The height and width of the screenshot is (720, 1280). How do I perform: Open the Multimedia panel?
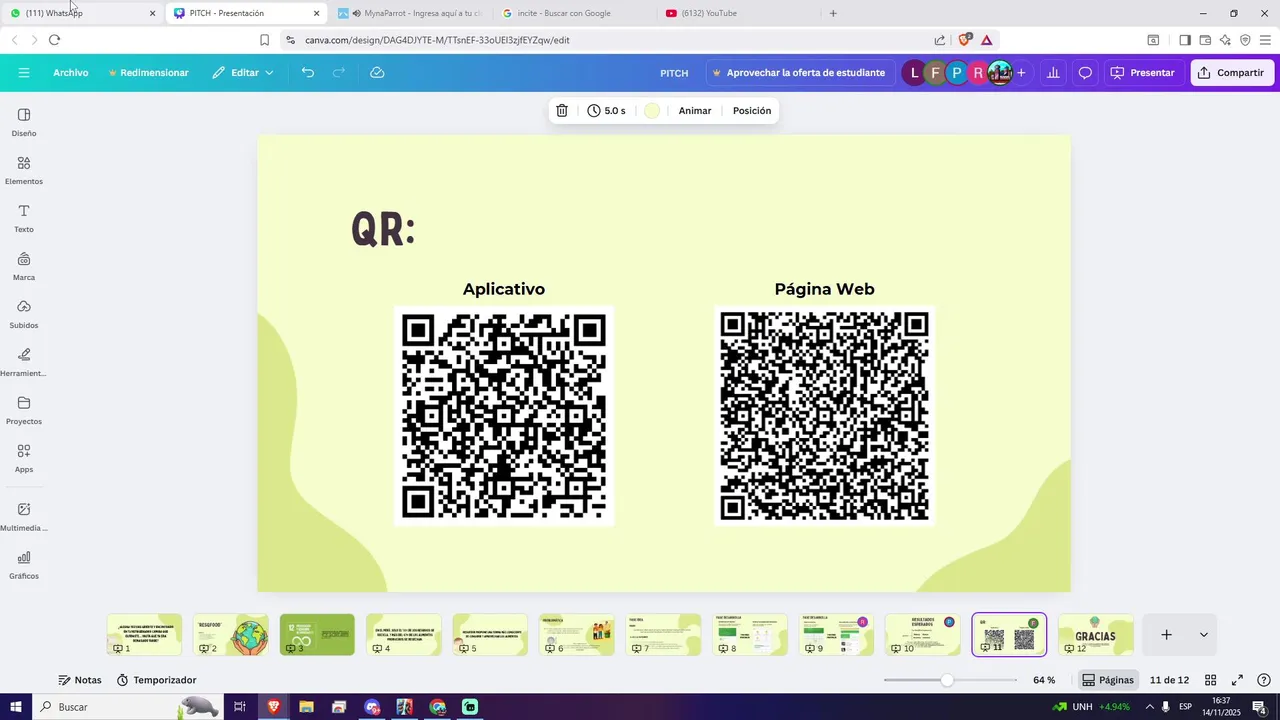[x=24, y=516]
